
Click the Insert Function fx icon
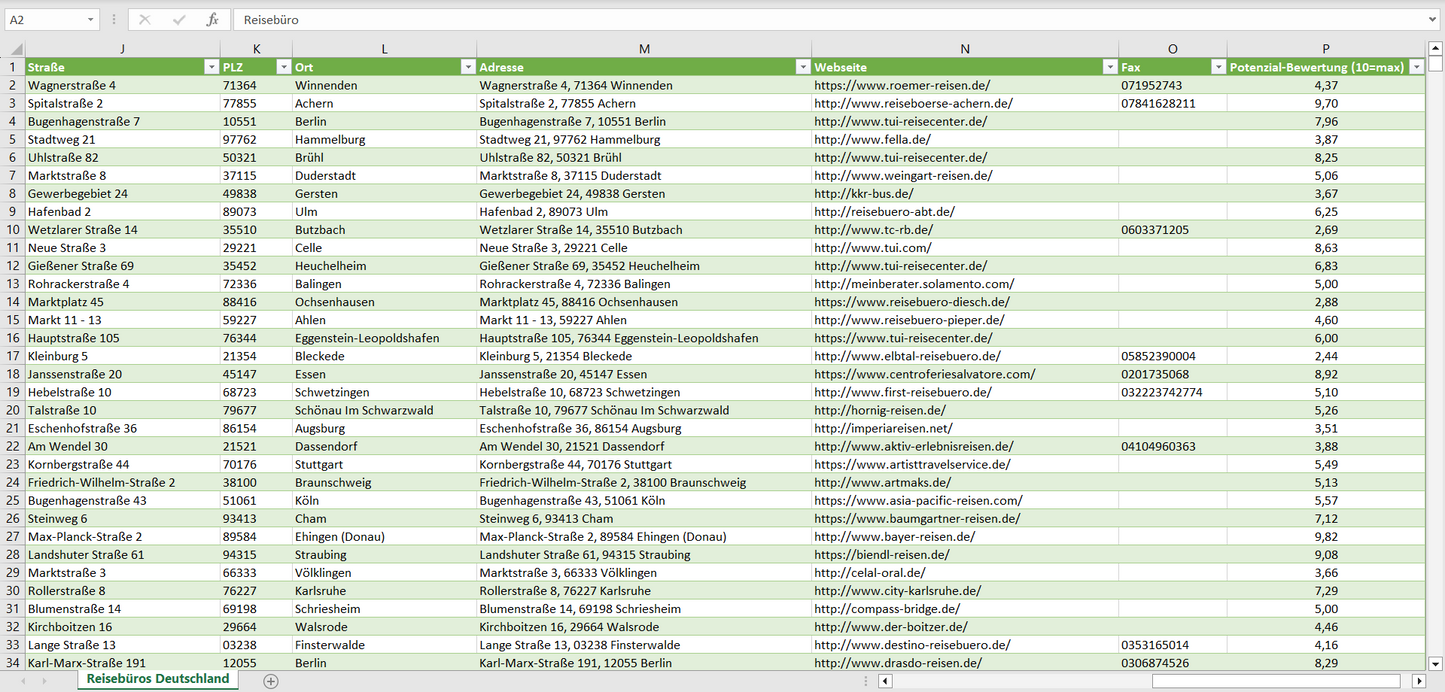pos(212,20)
